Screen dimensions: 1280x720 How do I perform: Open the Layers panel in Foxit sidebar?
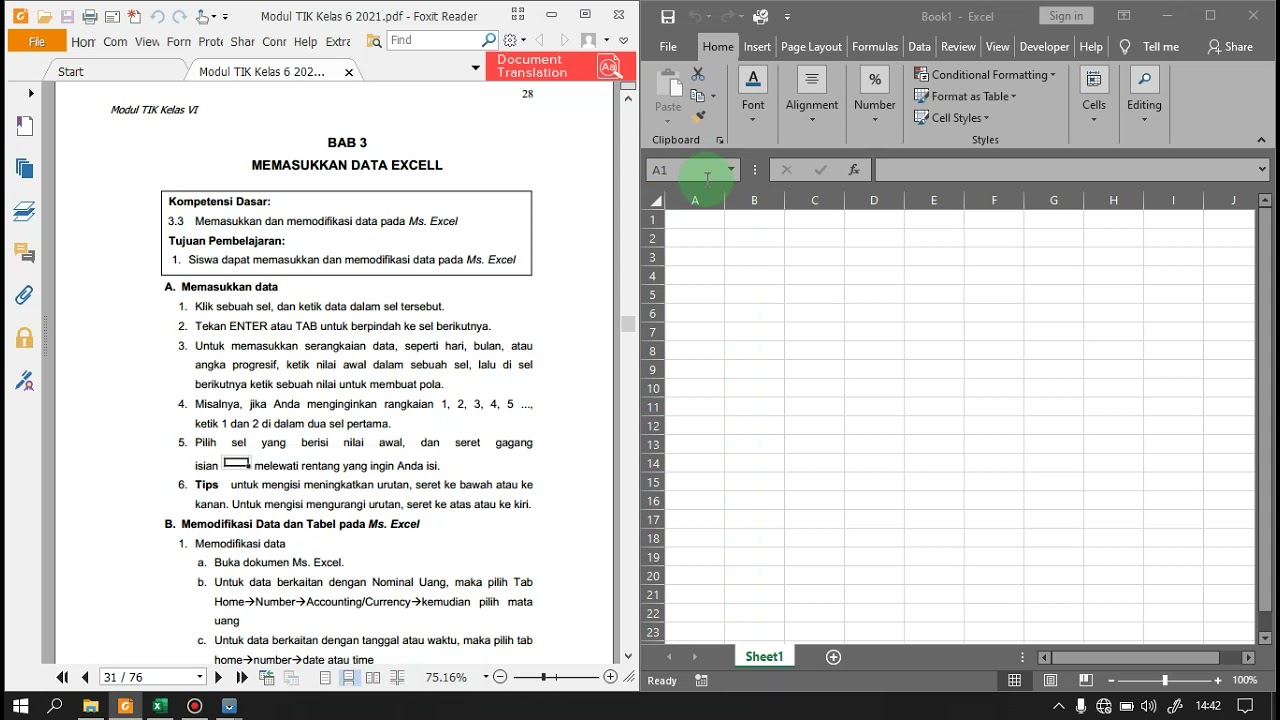[x=25, y=212]
